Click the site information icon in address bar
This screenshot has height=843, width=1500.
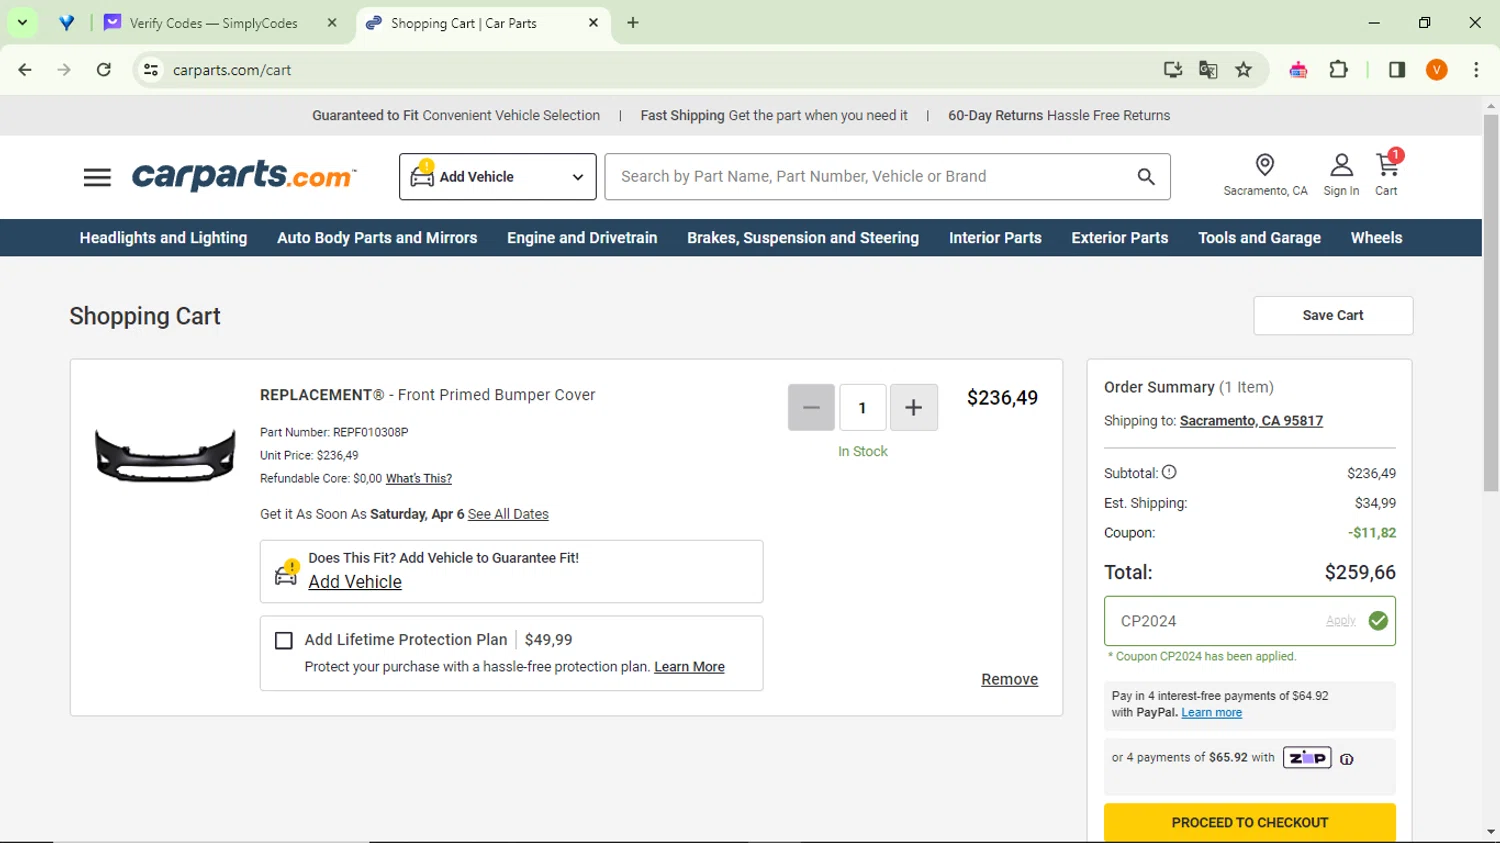(x=151, y=70)
